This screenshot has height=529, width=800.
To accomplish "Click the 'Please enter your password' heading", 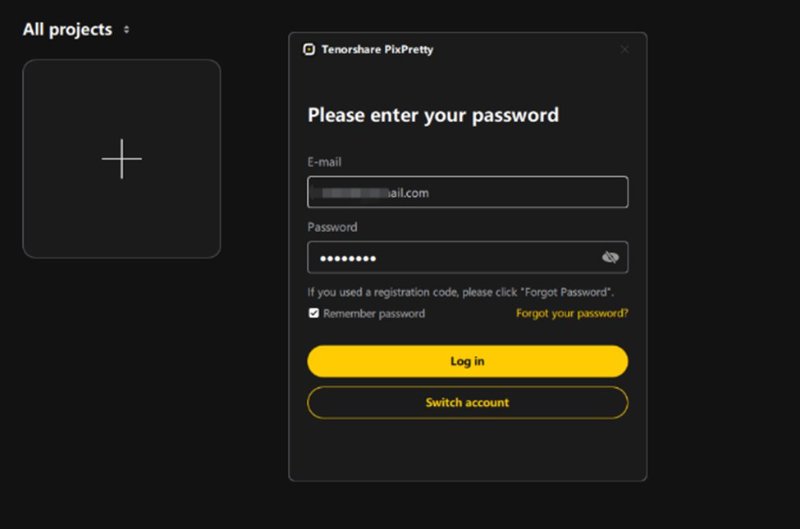I will point(433,115).
